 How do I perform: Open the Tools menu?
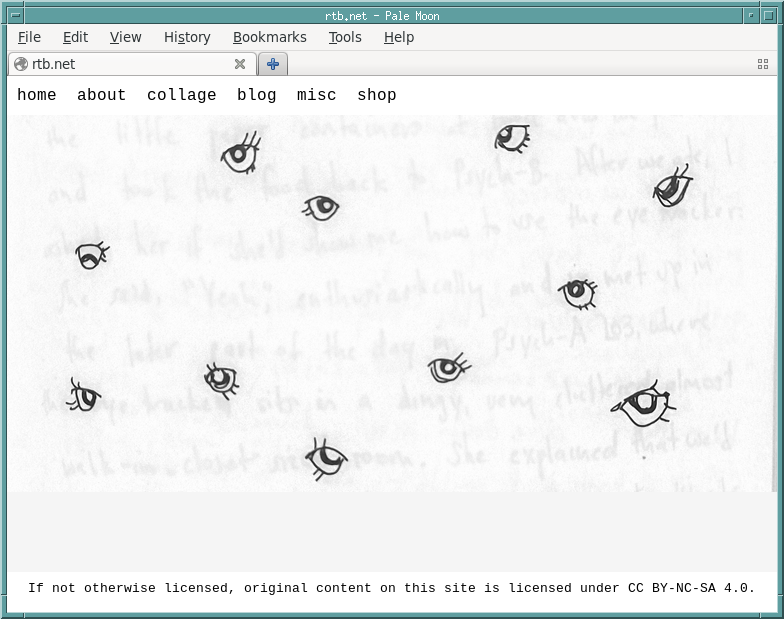(x=345, y=37)
